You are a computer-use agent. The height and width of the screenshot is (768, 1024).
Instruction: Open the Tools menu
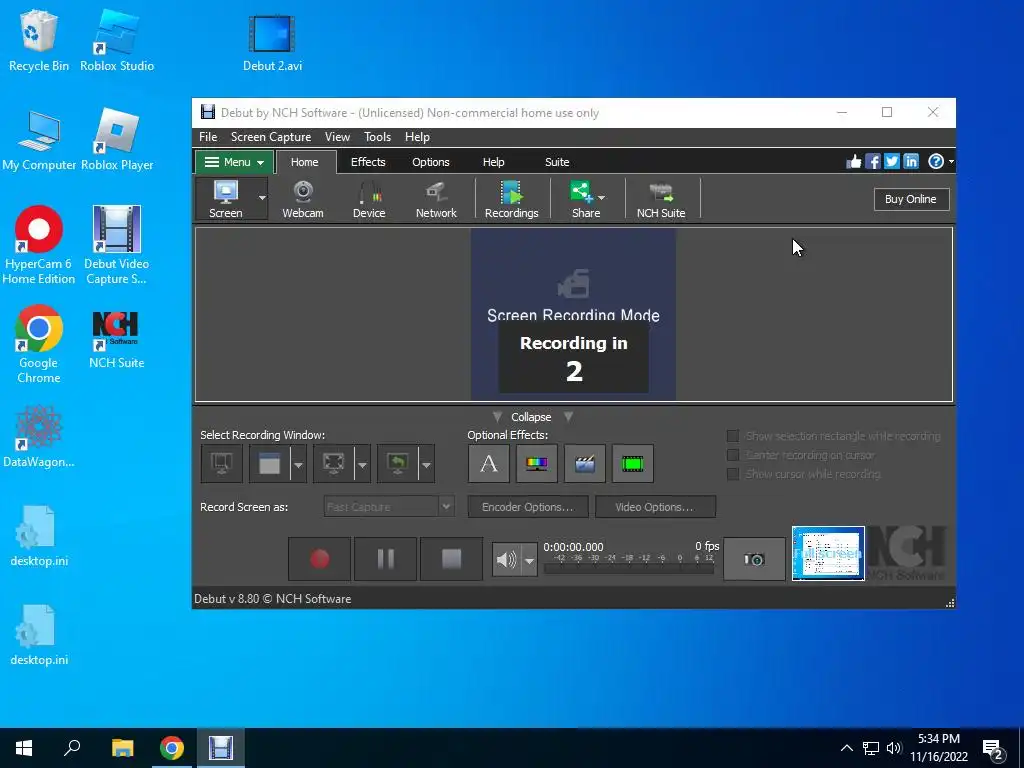(x=377, y=137)
